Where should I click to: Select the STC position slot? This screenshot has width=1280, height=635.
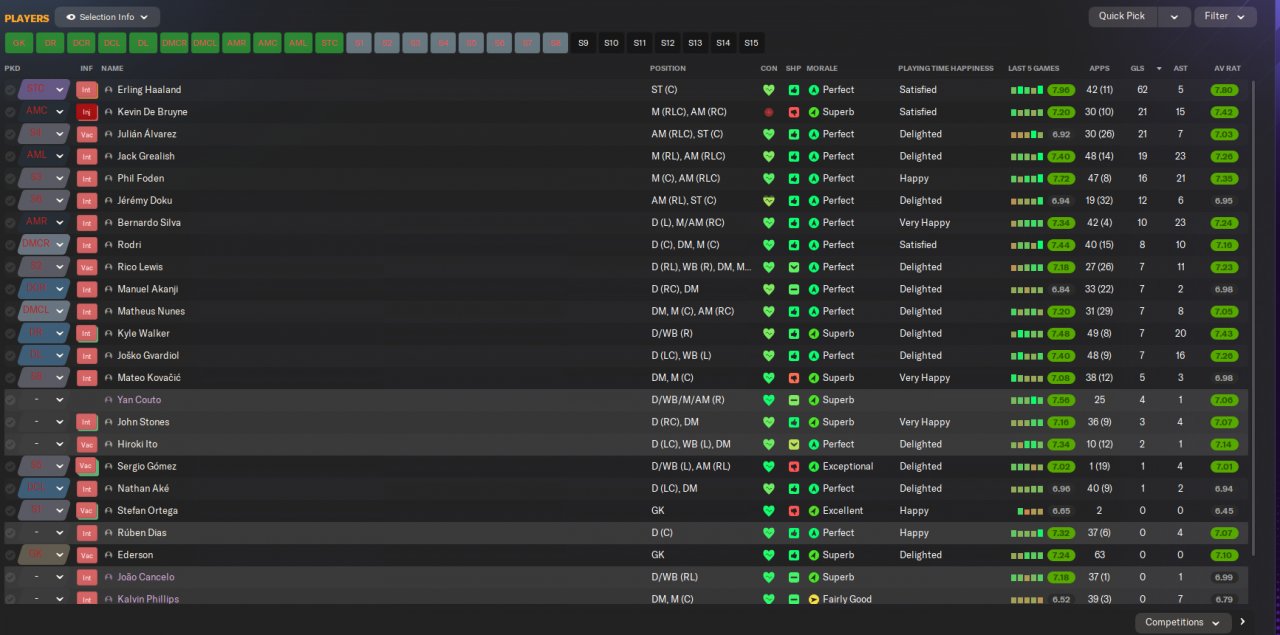329,43
